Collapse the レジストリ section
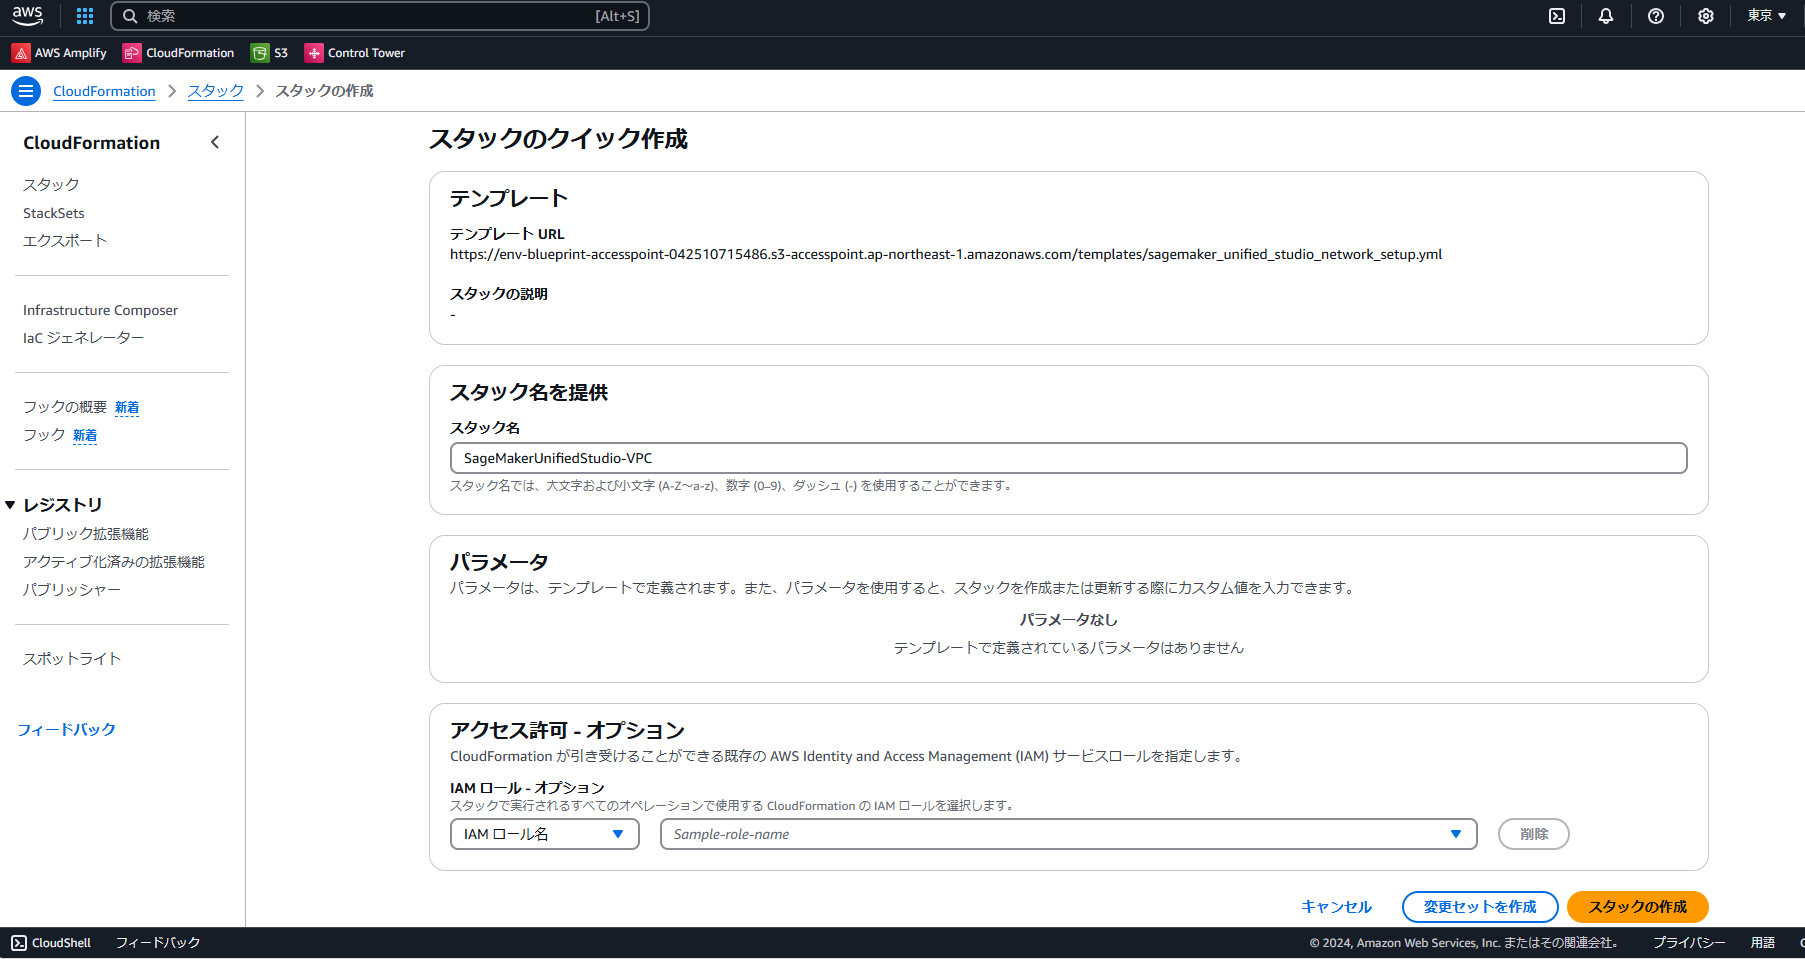 pos(10,505)
